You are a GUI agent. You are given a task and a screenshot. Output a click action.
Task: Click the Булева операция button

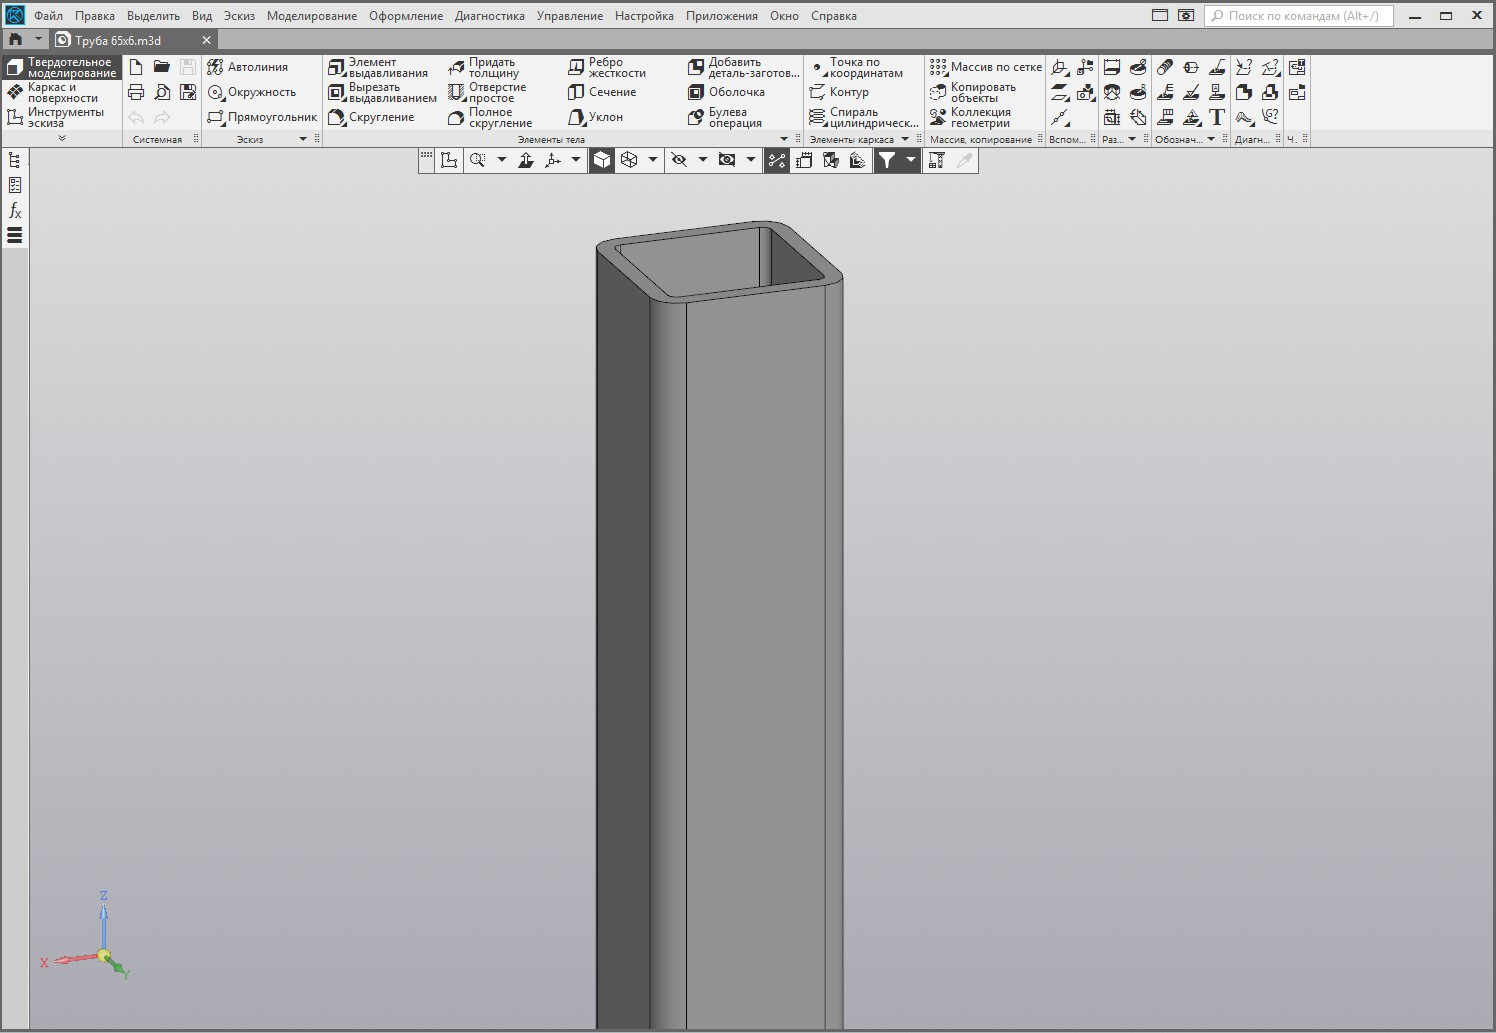tap(725, 117)
